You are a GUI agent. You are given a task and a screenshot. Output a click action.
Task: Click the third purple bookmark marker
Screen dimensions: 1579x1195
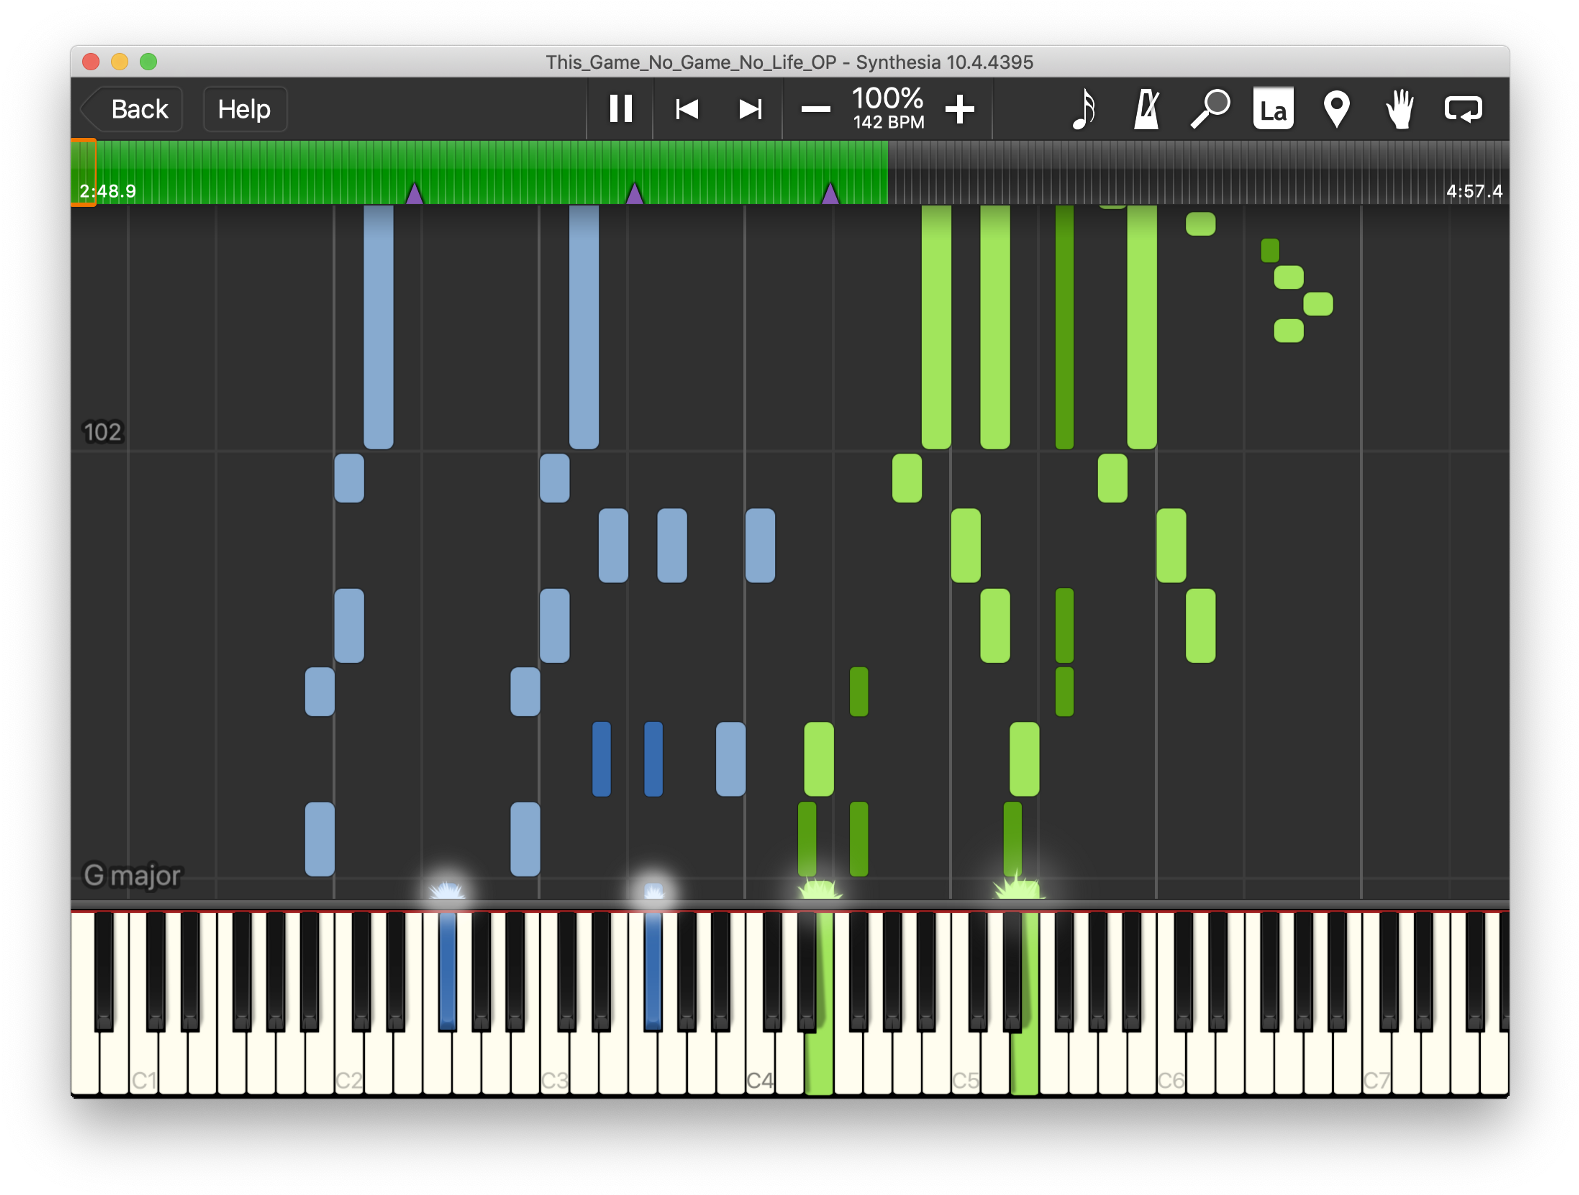(x=830, y=193)
